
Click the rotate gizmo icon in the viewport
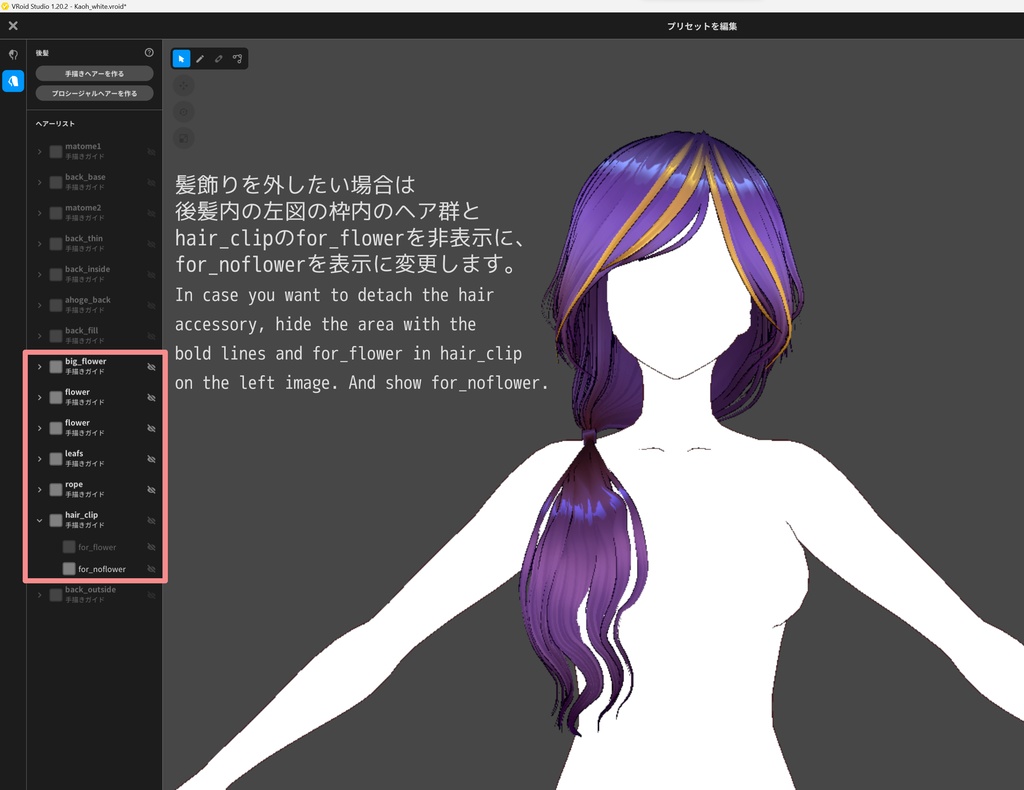pyautogui.click(x=183, y=111)
